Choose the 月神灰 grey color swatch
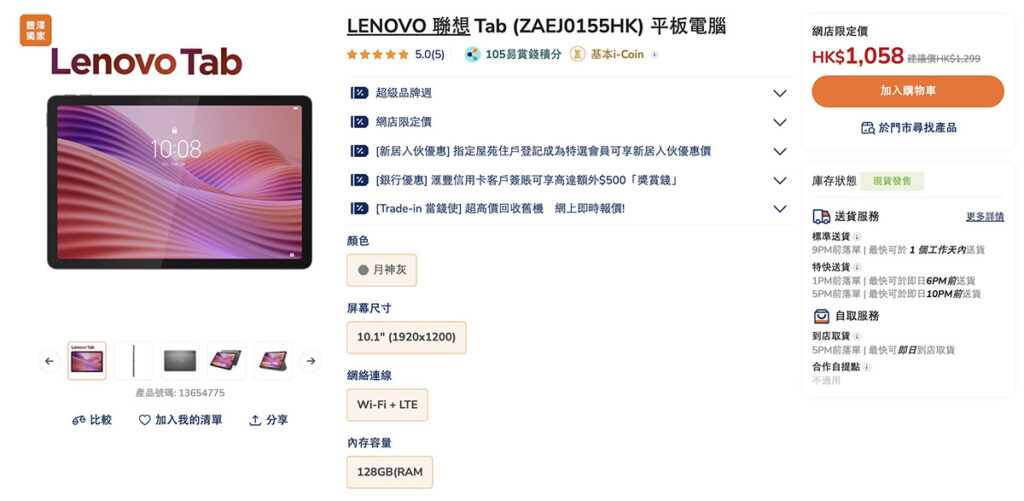Image resolution: width=1024 pixels, height=501 pixels. 381,270
